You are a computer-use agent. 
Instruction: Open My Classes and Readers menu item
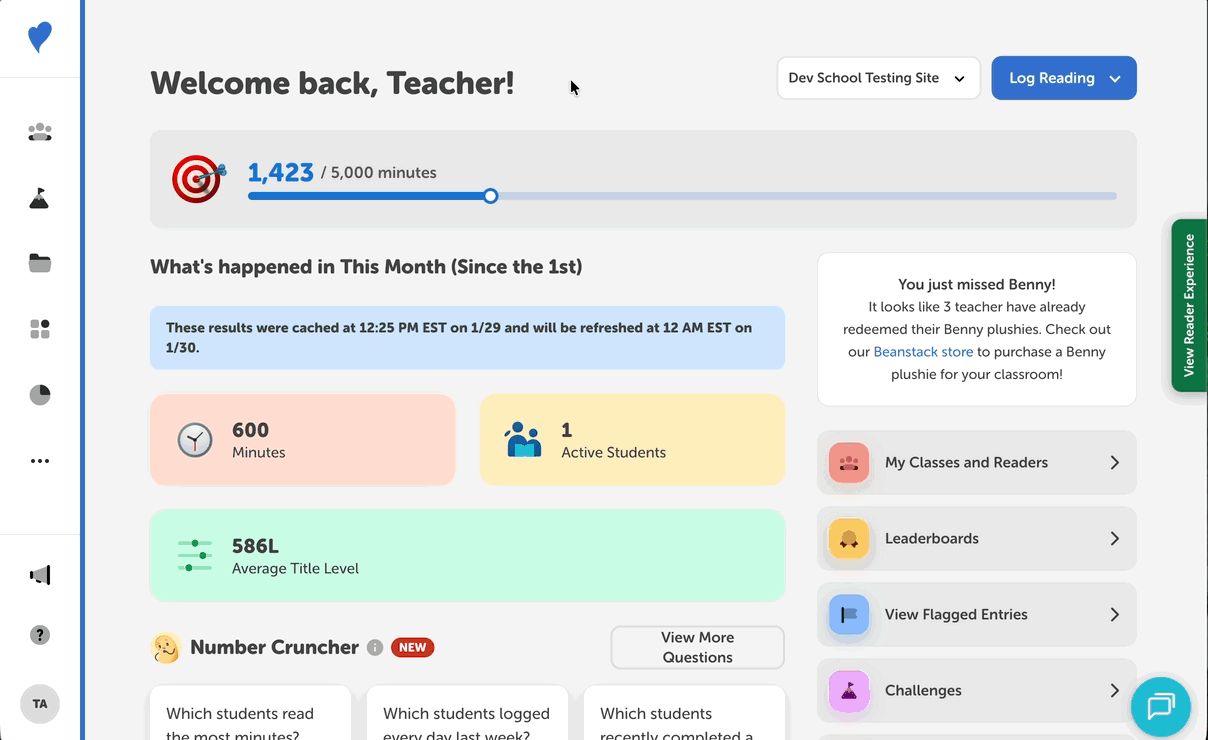(976, 463)
